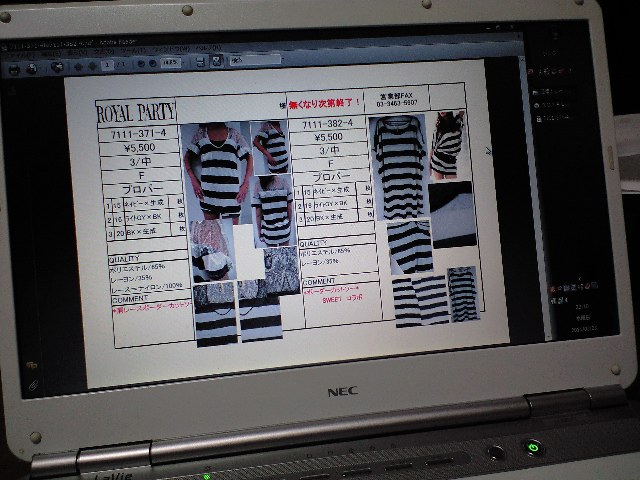Viewport: 640px width, 480px height.
Task: Click the zoom percentage field
Action: pyautogui.click(x=170, y=62)
